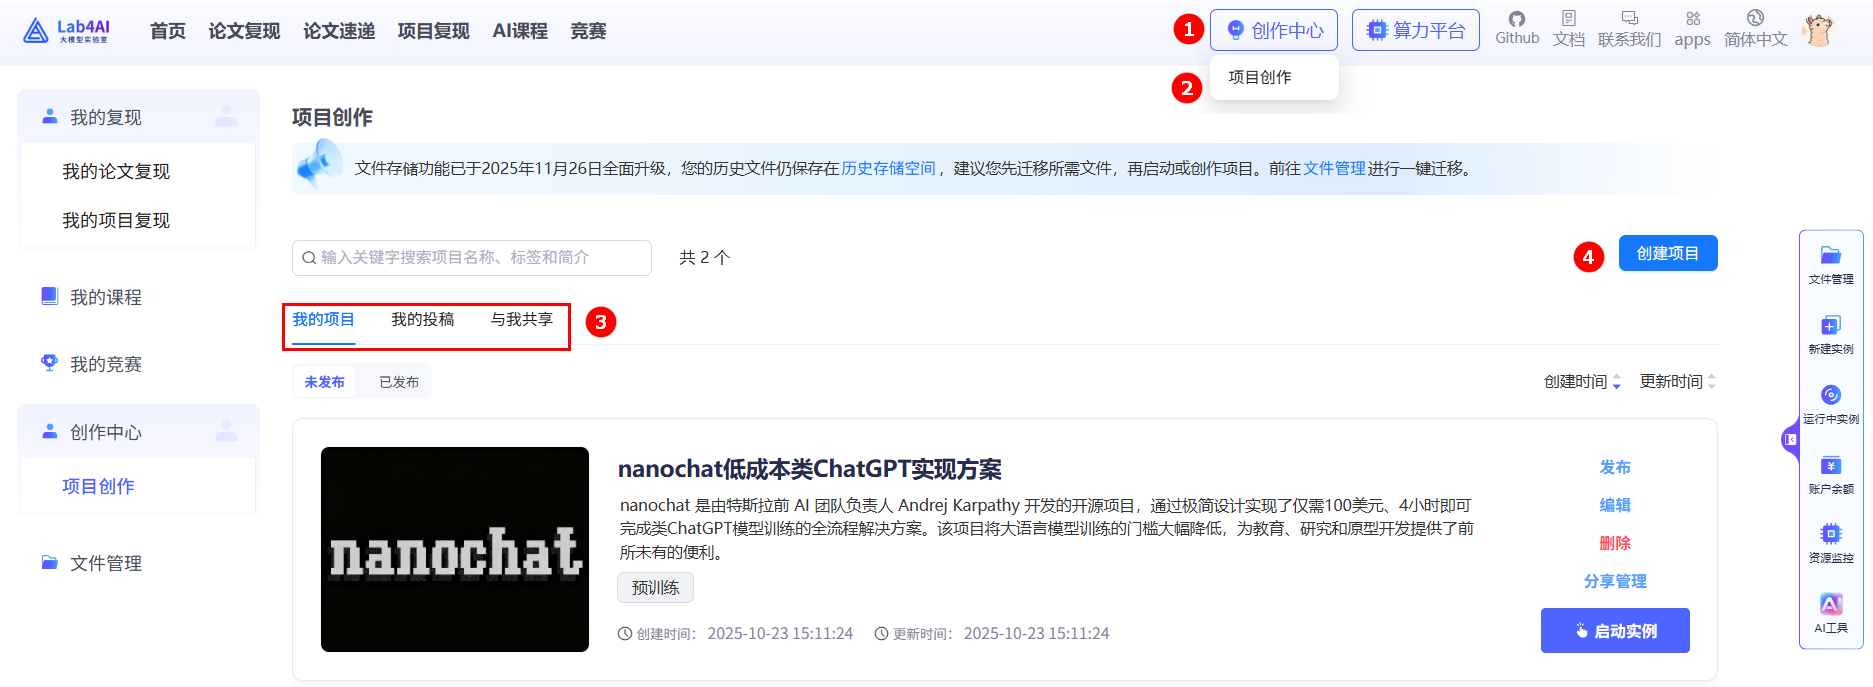Click the search magnifier icon
1873x687 pixels.
point(309,258)
